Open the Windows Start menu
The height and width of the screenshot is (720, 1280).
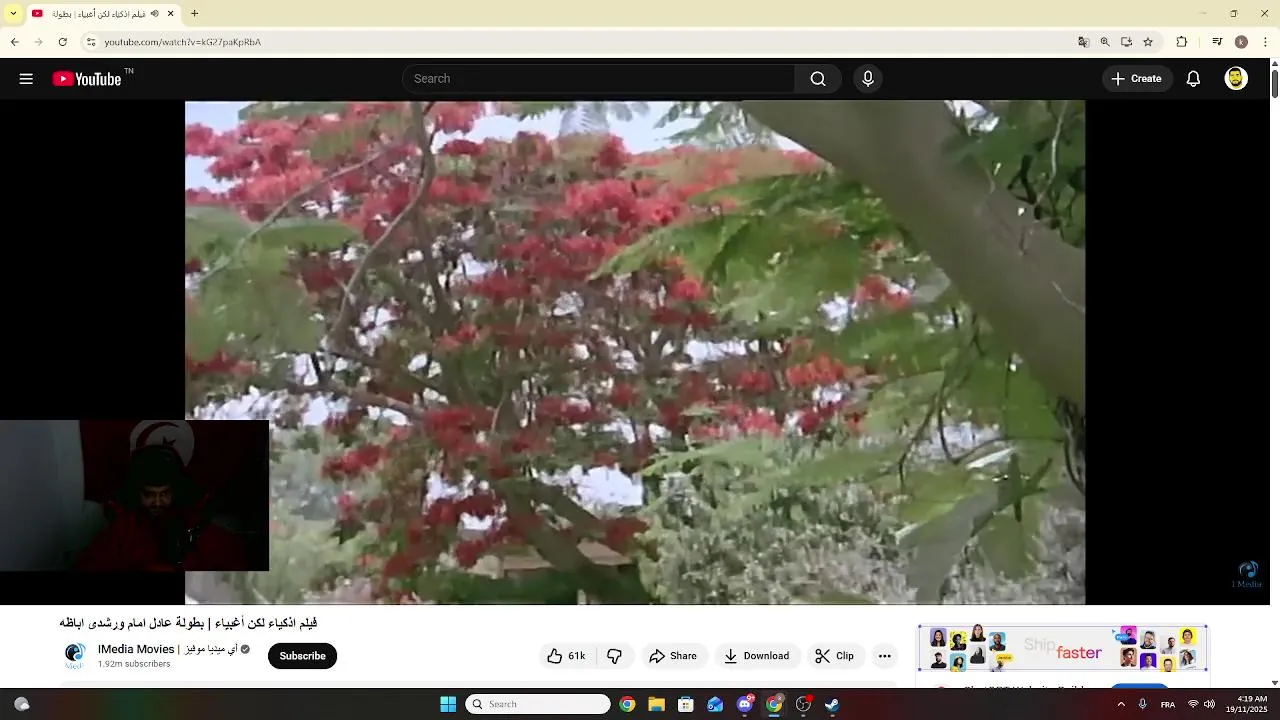[448, 704]
